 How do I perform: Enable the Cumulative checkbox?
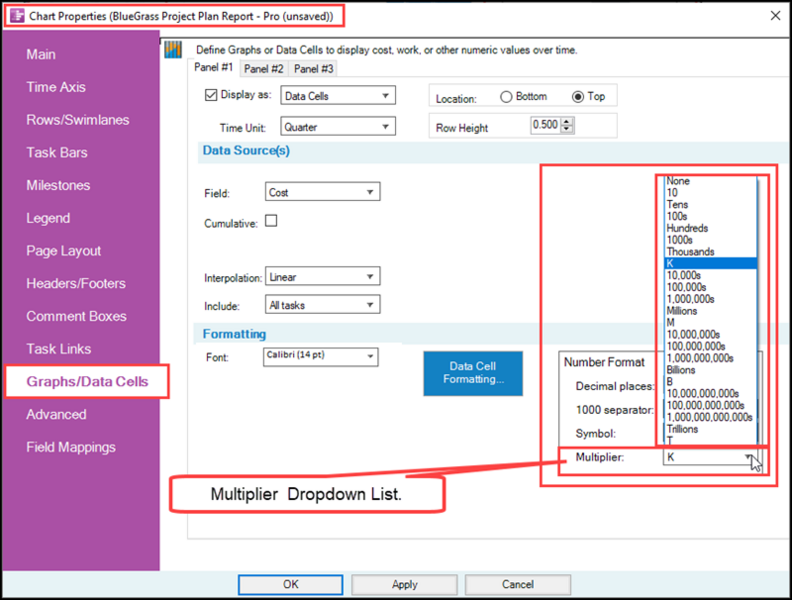(271, 221)
